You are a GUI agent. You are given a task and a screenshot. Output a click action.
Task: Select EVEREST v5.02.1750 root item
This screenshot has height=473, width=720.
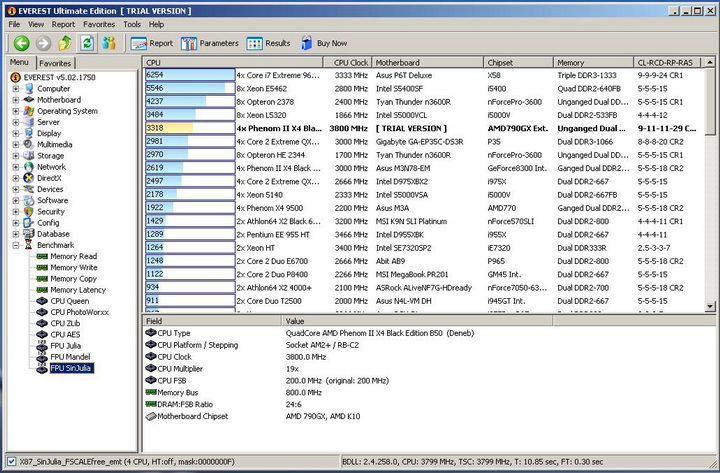pyautogui.click(x=59, y=77)
